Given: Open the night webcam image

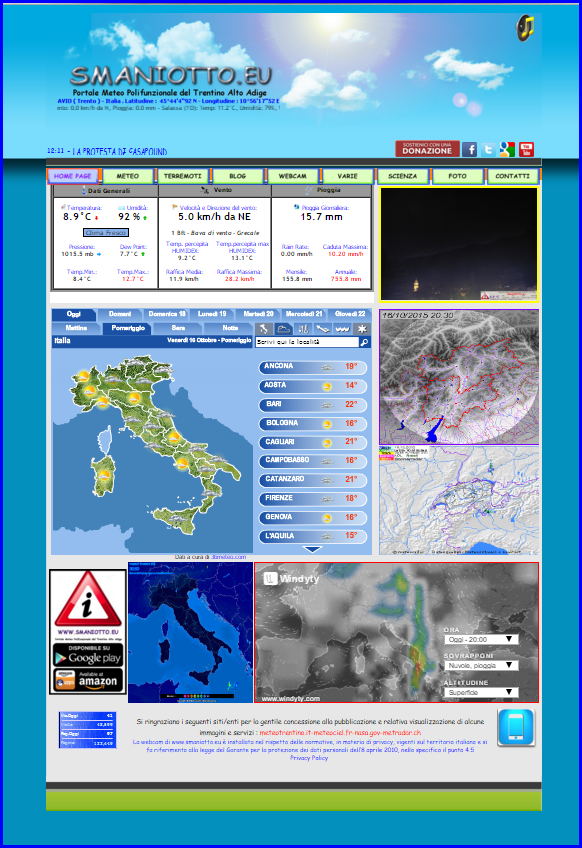Looking at the screenshot, I should click(459, 244).
